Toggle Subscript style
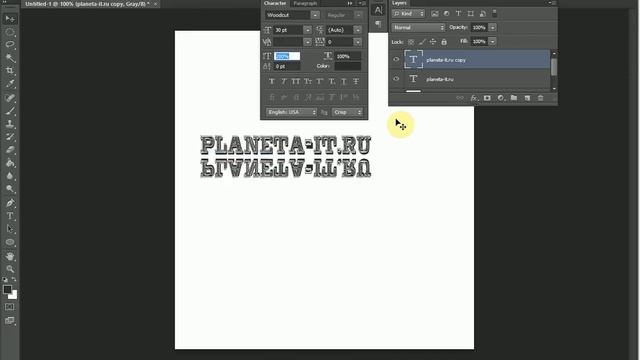640x360 pixels. pyautogui.click(x=332, y=82)
